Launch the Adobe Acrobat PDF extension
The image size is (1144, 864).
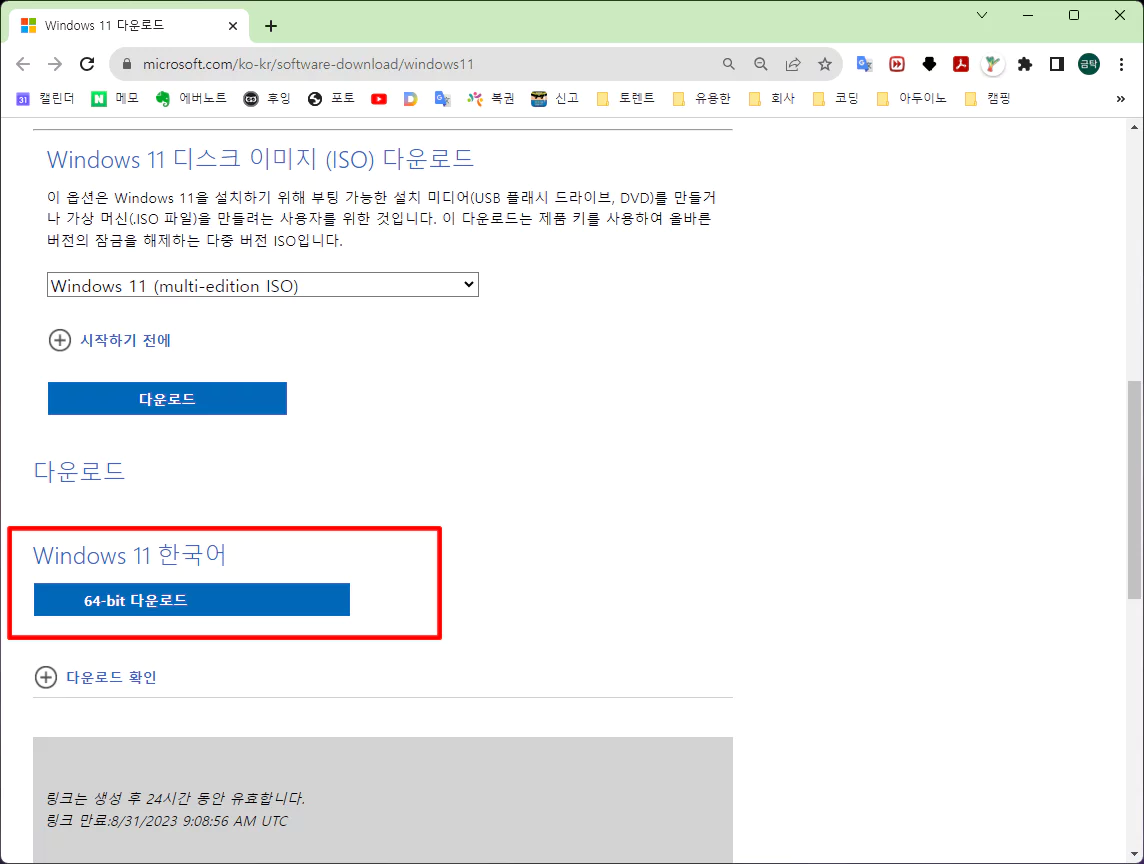pos(961,64)
